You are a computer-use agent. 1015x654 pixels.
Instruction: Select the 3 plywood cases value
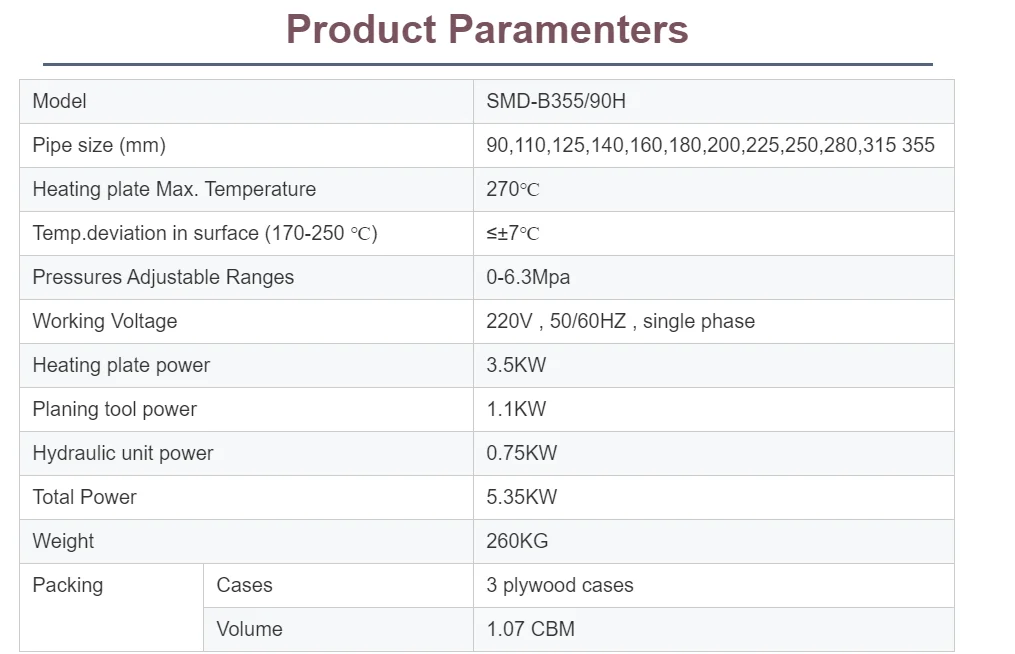[559, 585]
